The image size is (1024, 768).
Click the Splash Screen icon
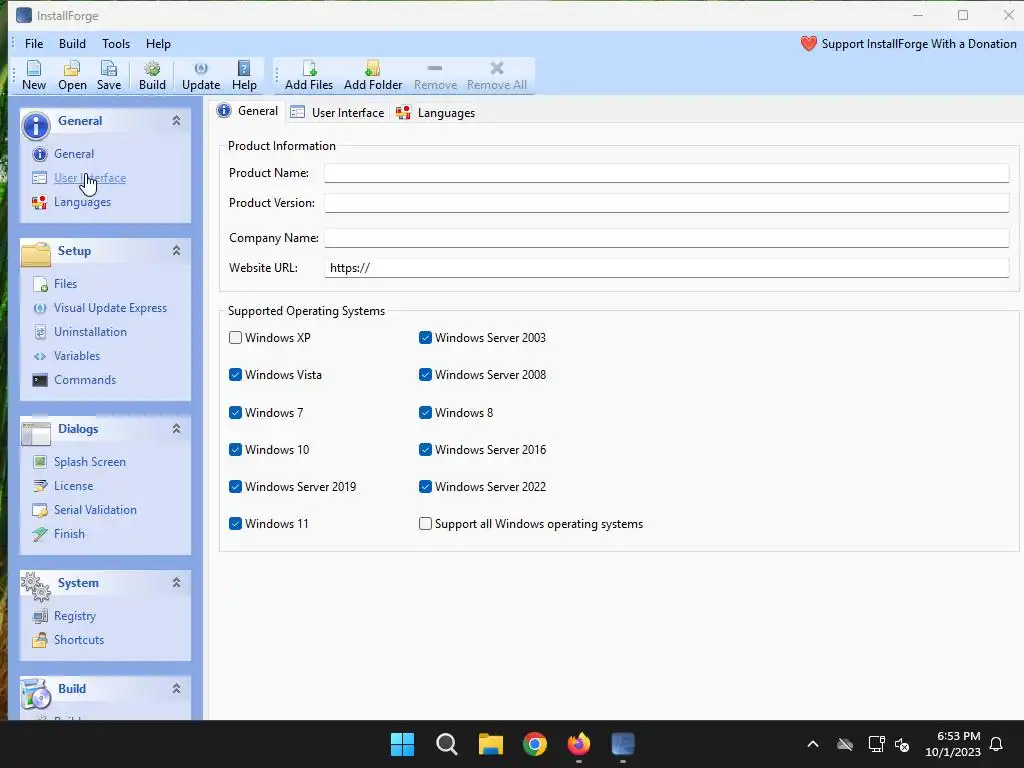click(40, 462)
